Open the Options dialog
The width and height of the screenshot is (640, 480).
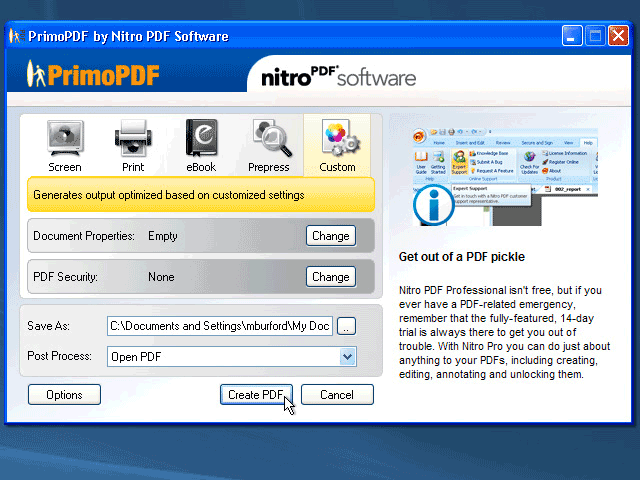[64, 395]
